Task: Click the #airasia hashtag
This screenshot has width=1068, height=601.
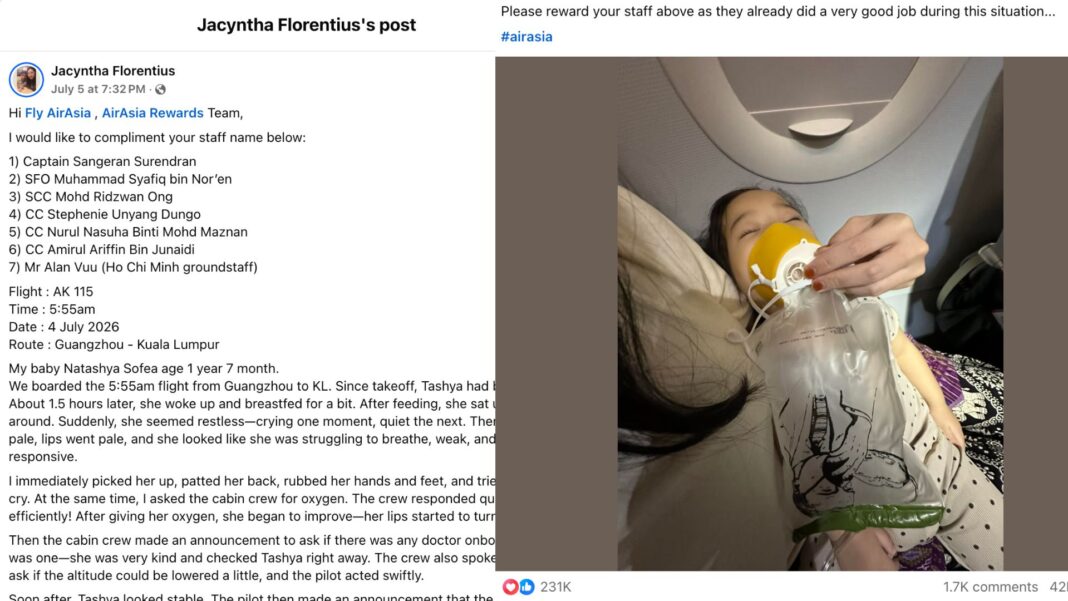Action: (527, 37)
